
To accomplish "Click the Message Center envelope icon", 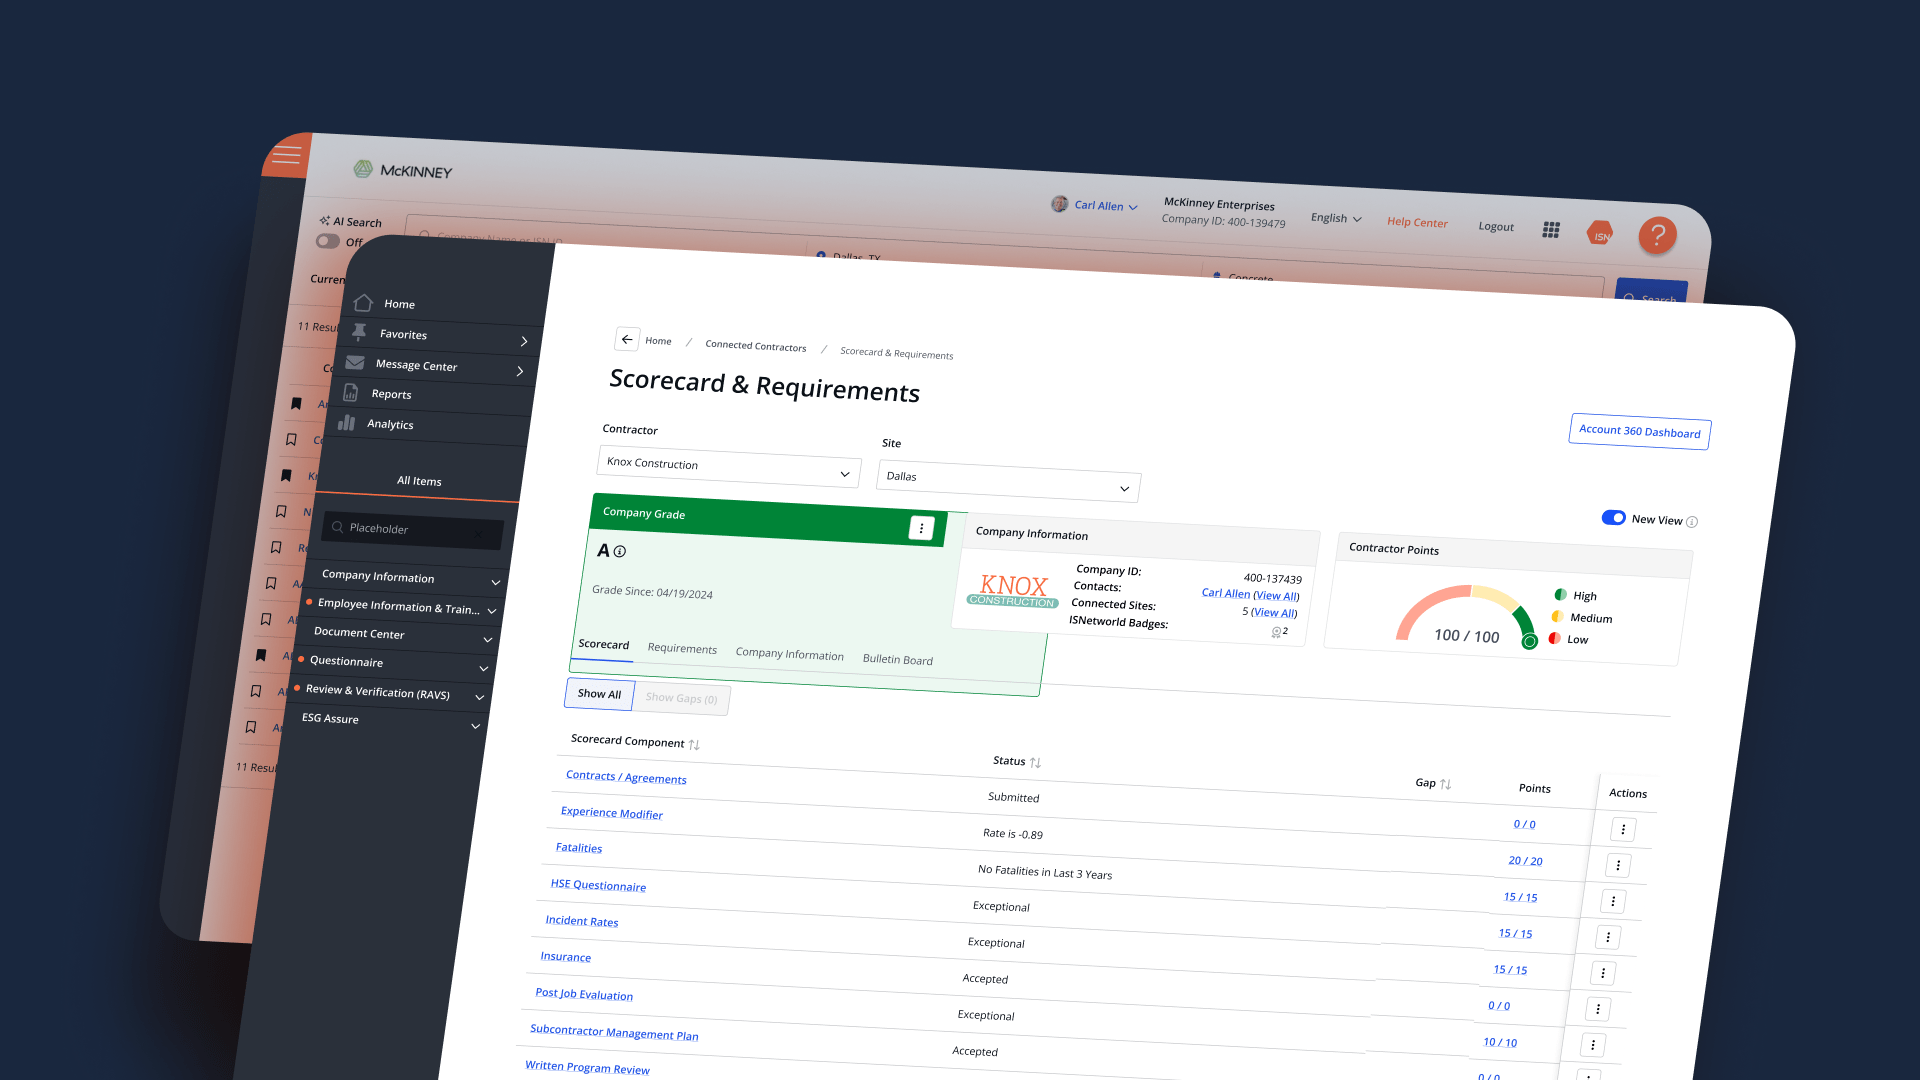I will (x=355, y=362).
